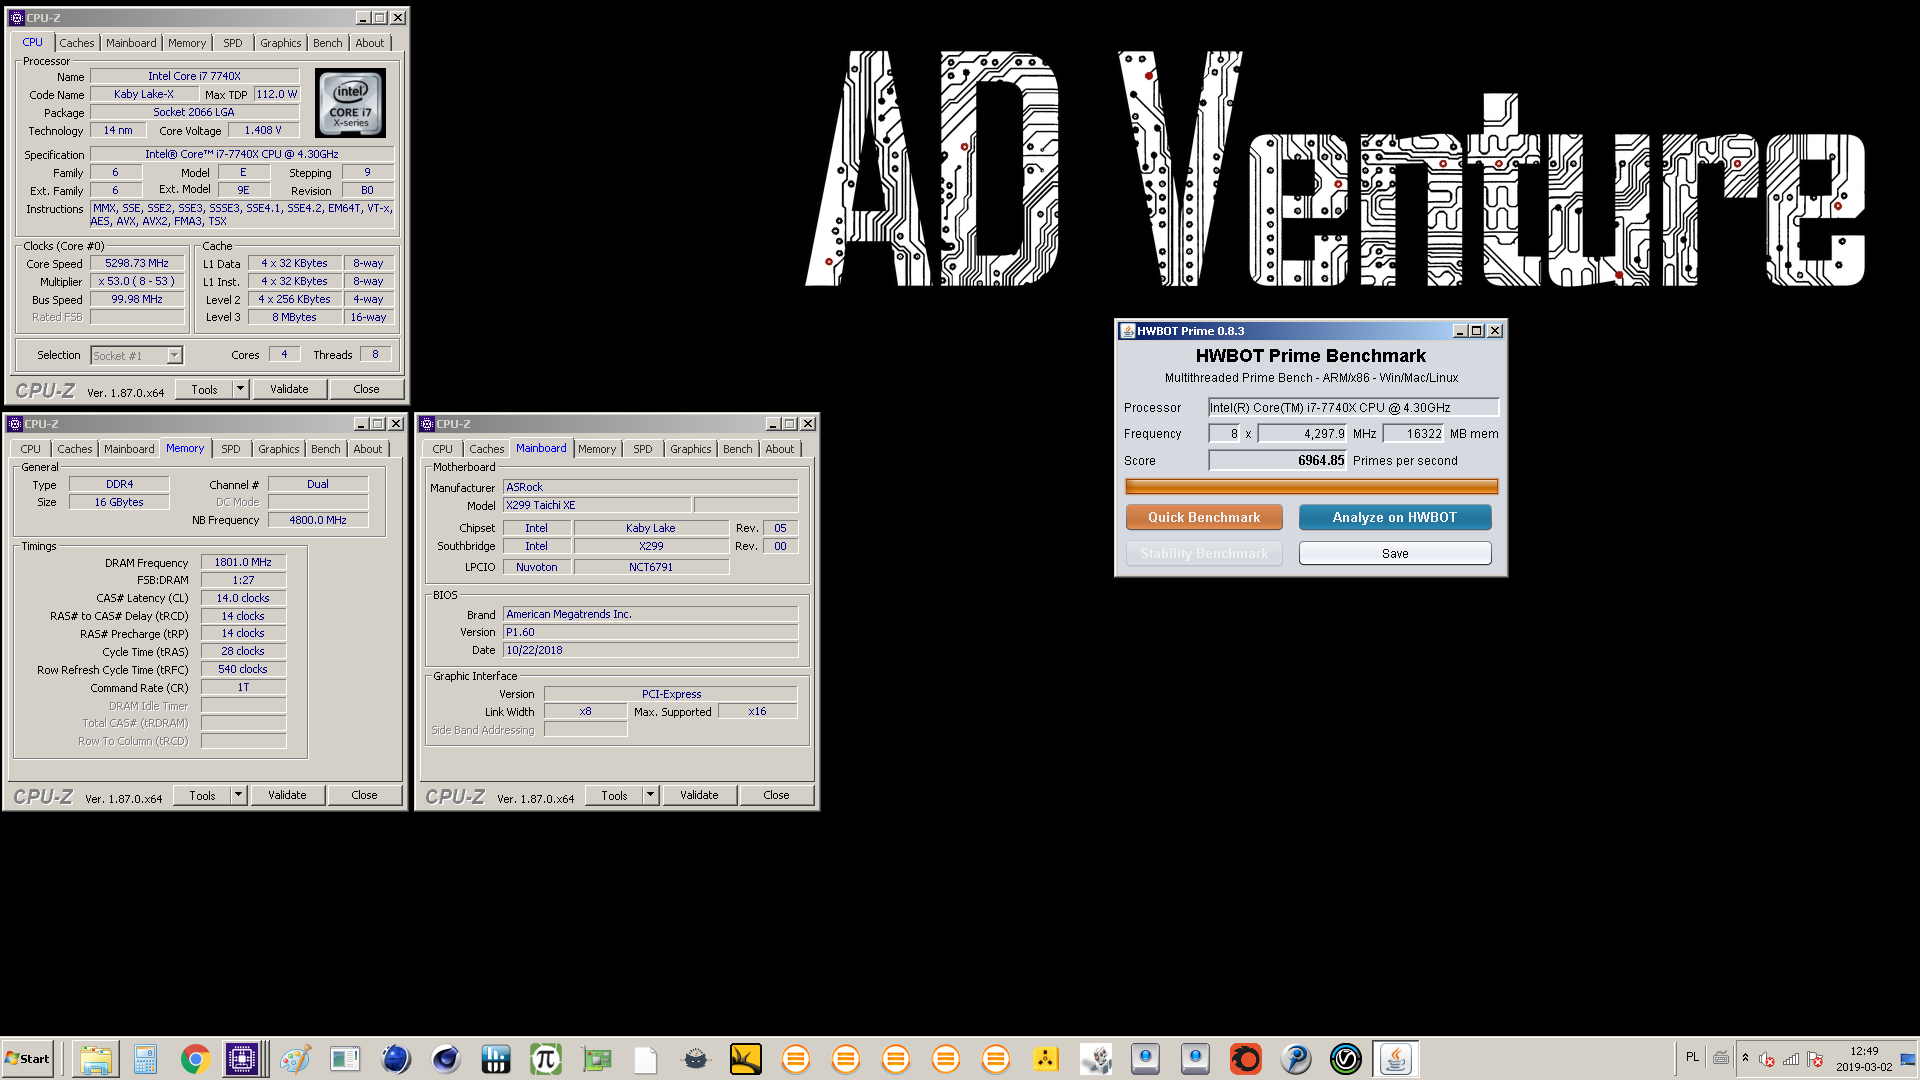Viewport: 1920px width, 1080px height.
Task: Switch to CPU tab in Mainboard CPU-Z window
Action: tap(442, 449)
